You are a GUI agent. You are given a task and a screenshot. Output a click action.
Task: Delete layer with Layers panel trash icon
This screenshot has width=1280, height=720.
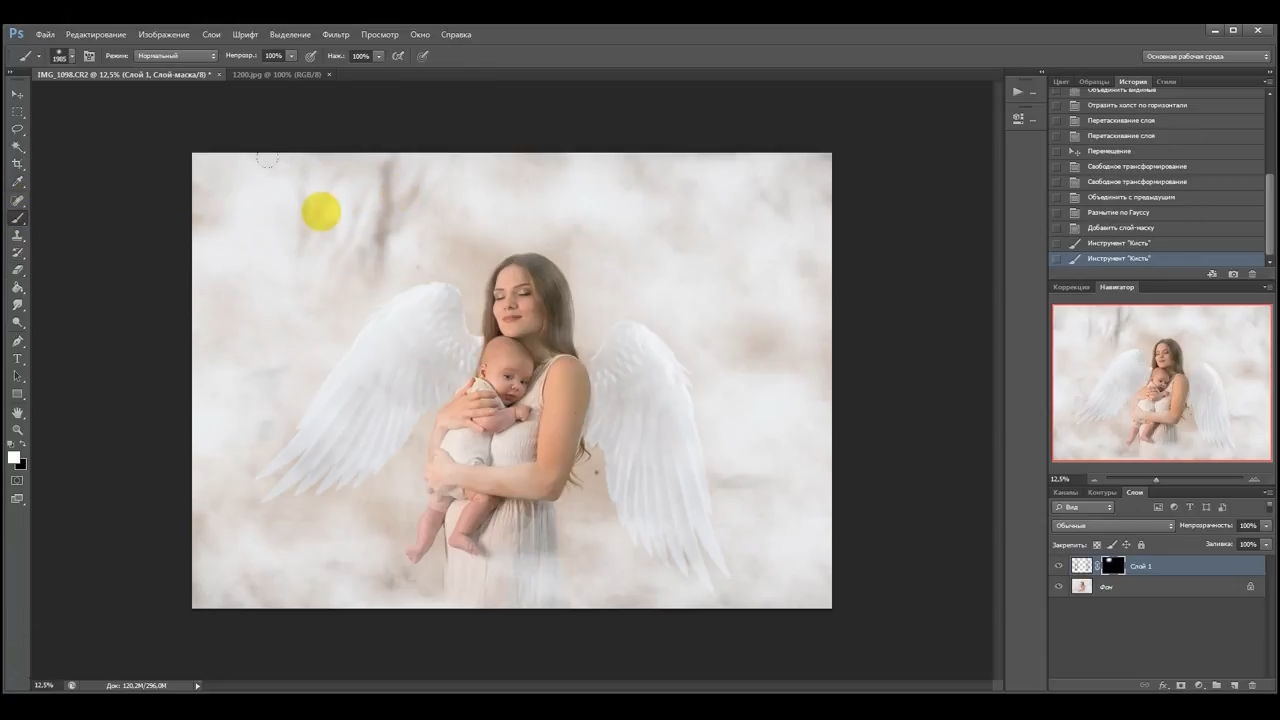tap(1252, 685)
